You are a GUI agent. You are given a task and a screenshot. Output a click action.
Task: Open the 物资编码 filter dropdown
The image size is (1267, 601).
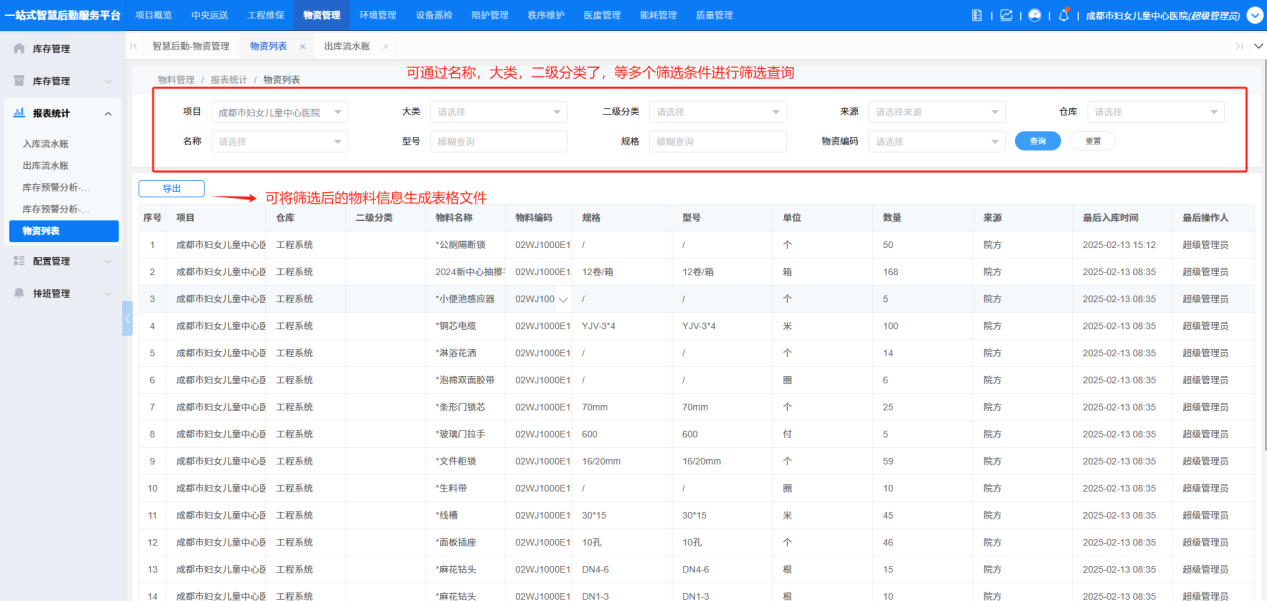click(x=936, y=142)
